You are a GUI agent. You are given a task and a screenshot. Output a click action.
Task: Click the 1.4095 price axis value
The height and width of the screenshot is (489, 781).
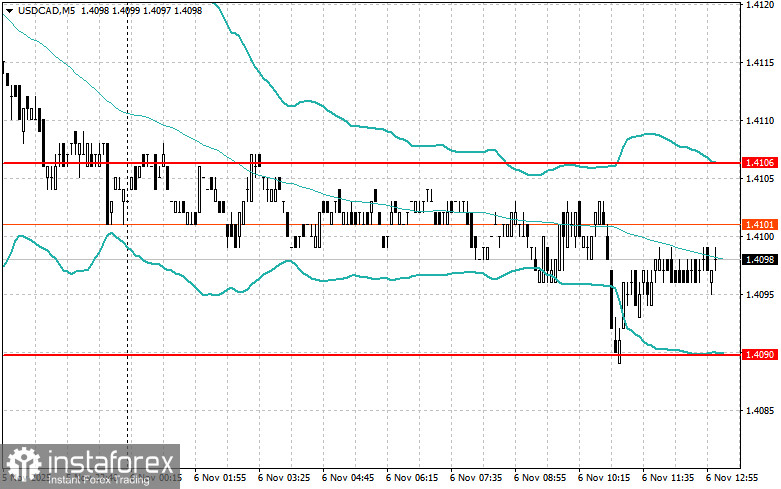pos(760,294)
